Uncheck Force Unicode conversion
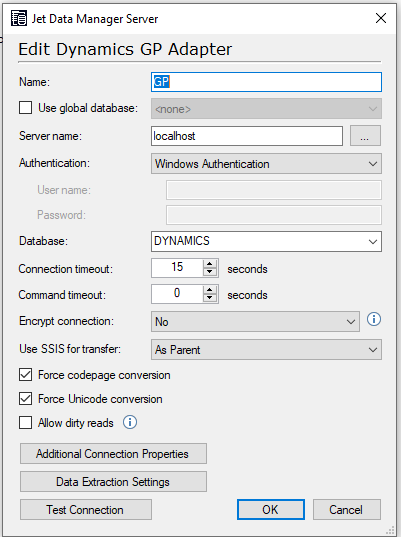This screenshot has height=537, width=401. point(25,399)
